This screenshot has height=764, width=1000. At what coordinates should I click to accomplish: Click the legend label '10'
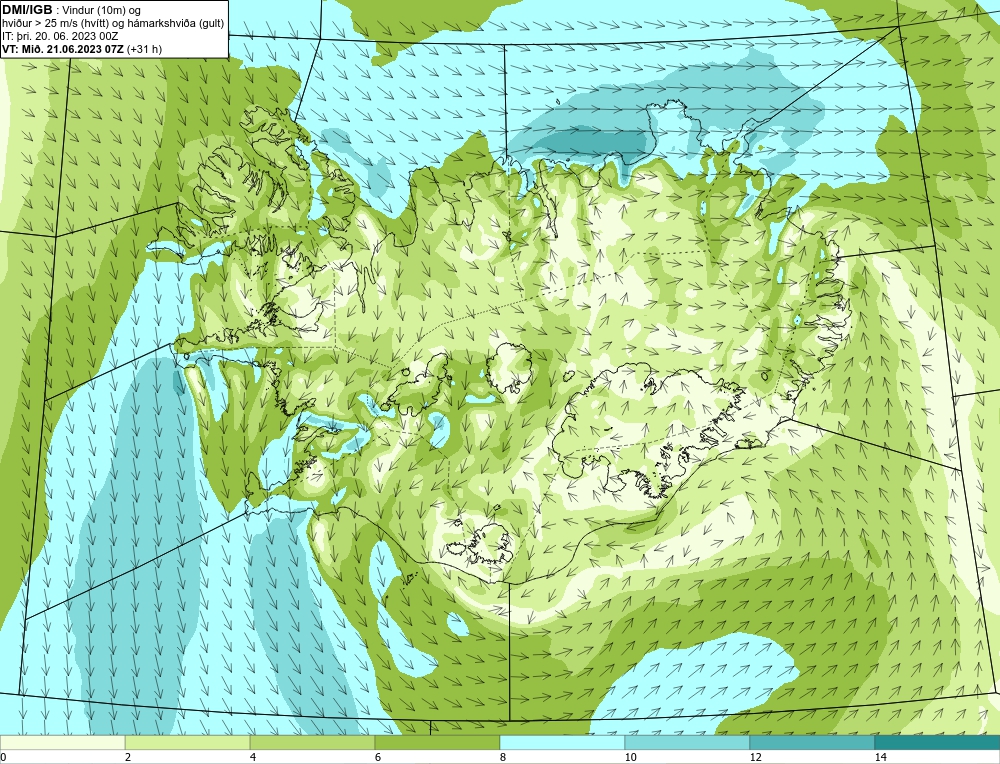tap(631, 757)
